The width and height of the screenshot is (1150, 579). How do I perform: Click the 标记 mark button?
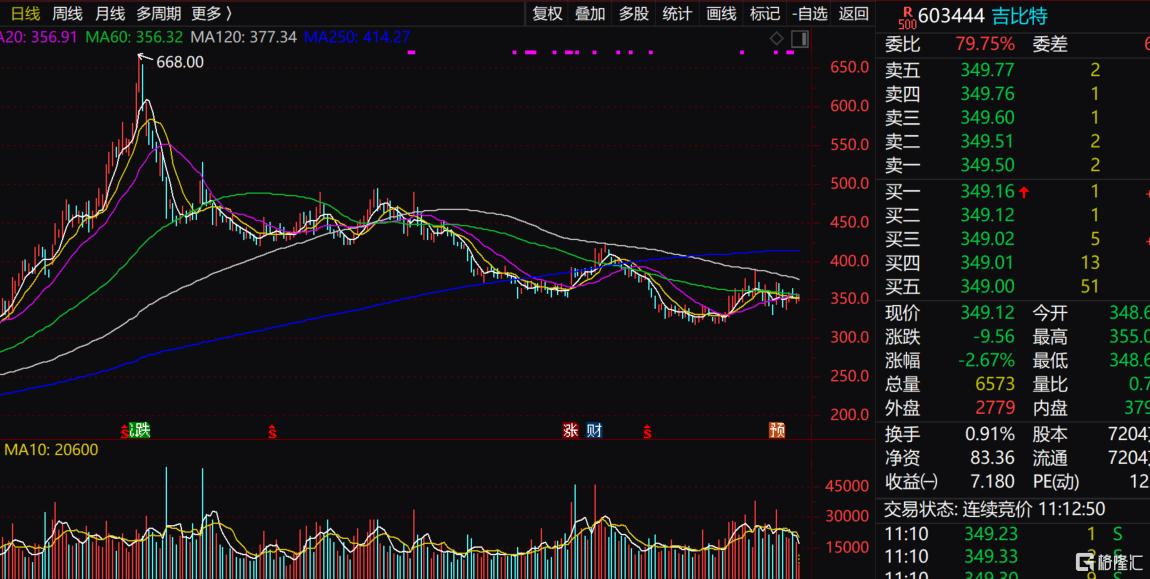[764, 13]
